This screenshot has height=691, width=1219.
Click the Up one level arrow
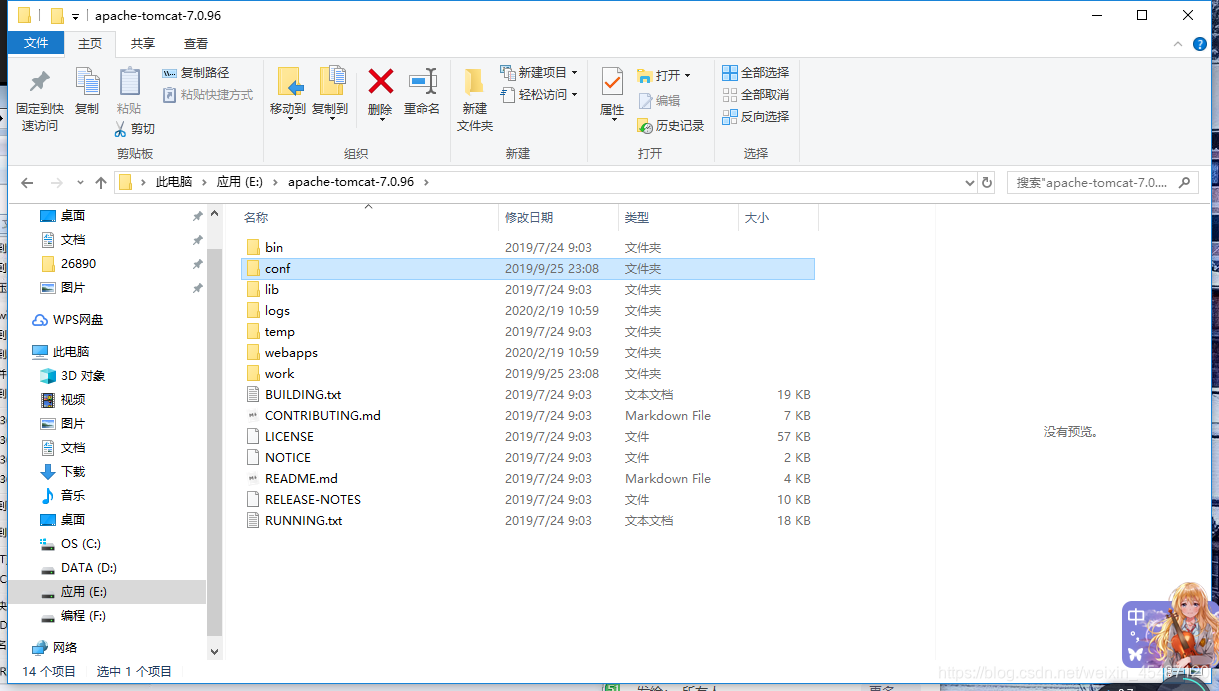pos(101,183)
